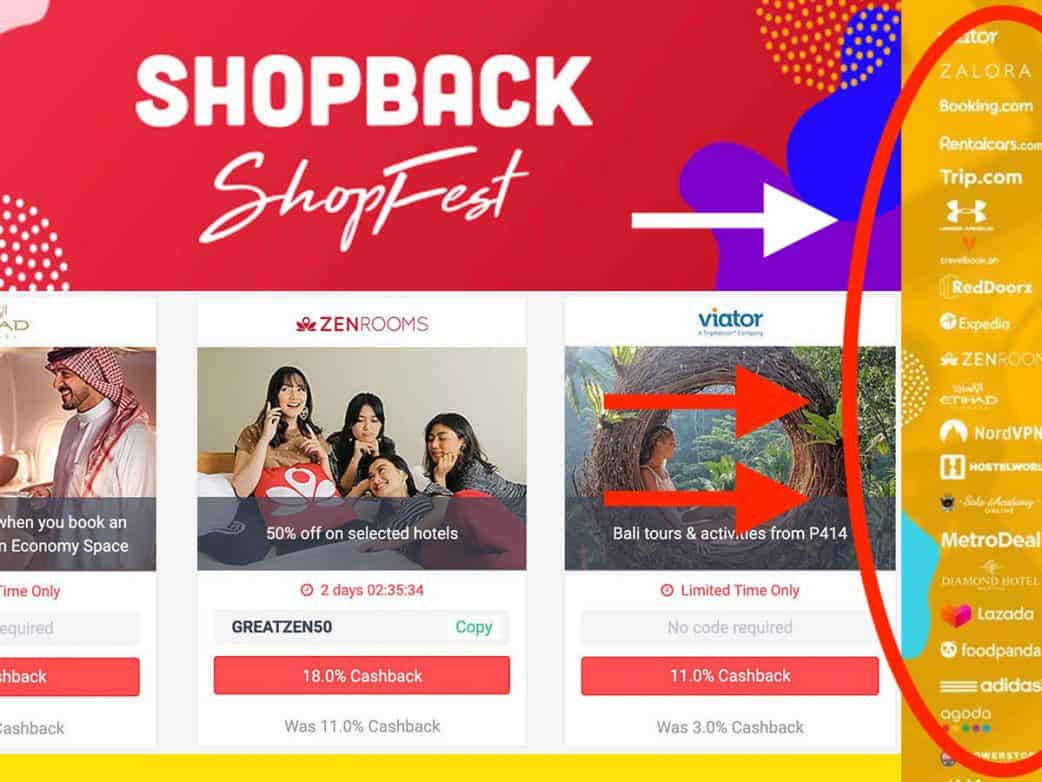1042x782 pixels.
Task: Click the Under Armour logo in sidebar
Action: [966, 215]
